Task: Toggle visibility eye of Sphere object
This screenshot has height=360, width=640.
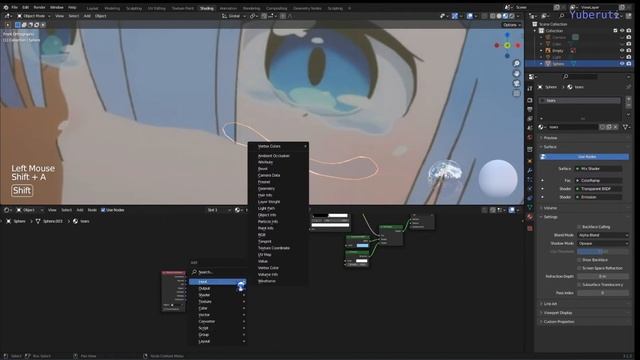Action: (x=622, y=64)
